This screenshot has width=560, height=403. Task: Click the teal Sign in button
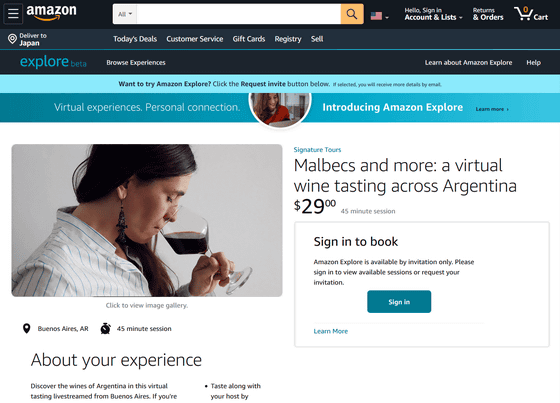pos(399,302)
